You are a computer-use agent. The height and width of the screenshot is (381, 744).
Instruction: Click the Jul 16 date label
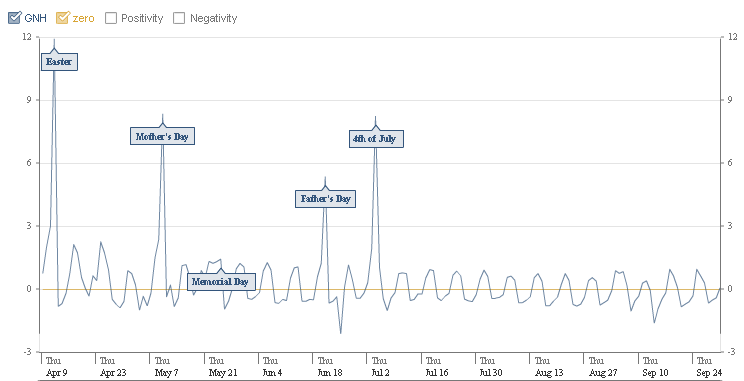click(437, 373)
